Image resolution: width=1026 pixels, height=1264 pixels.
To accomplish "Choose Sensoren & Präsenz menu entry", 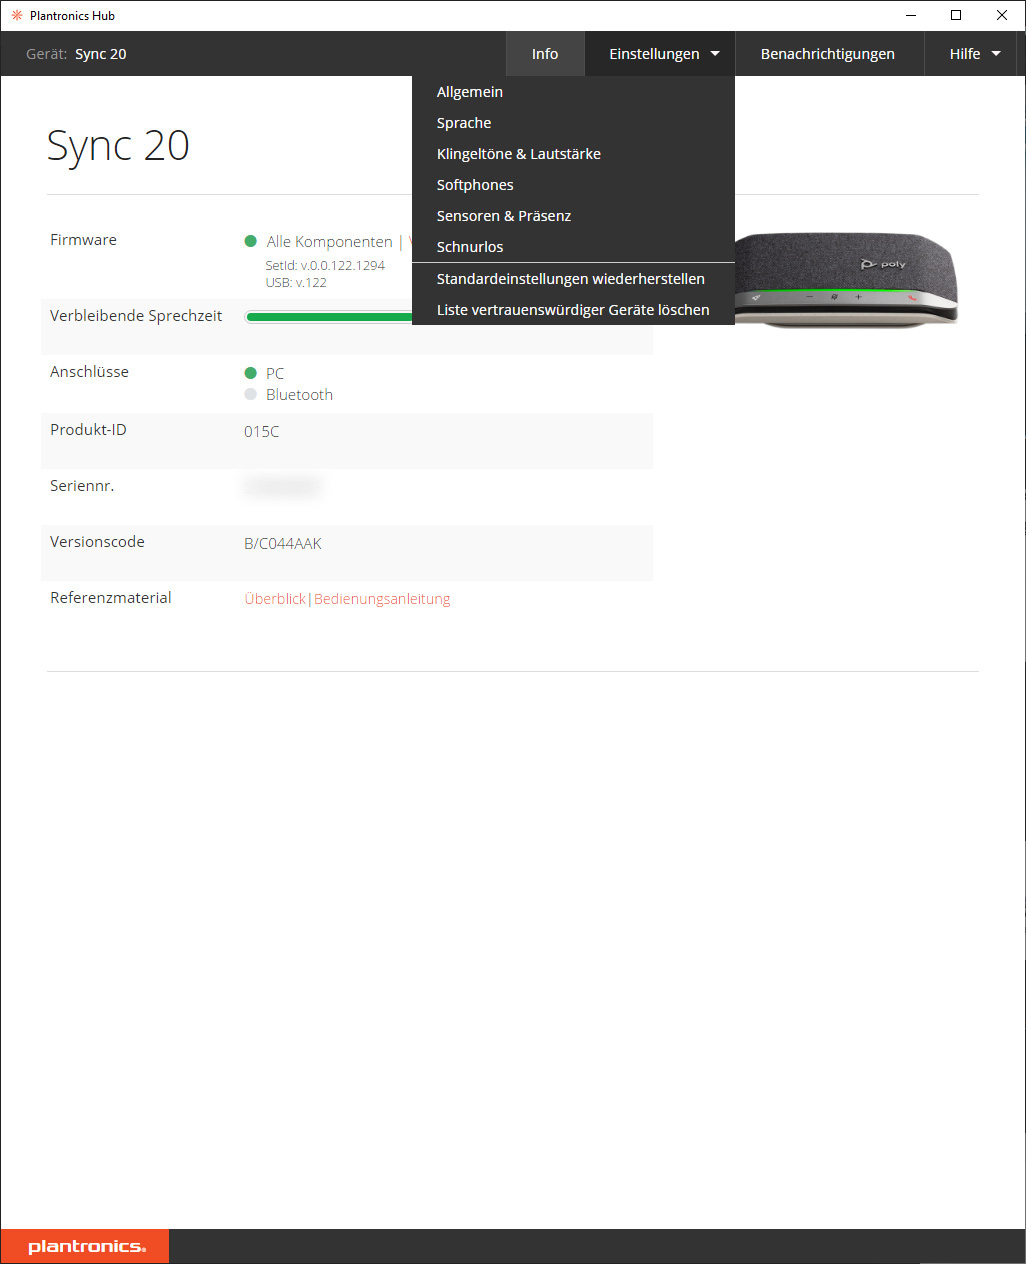I will coord(573,216).
